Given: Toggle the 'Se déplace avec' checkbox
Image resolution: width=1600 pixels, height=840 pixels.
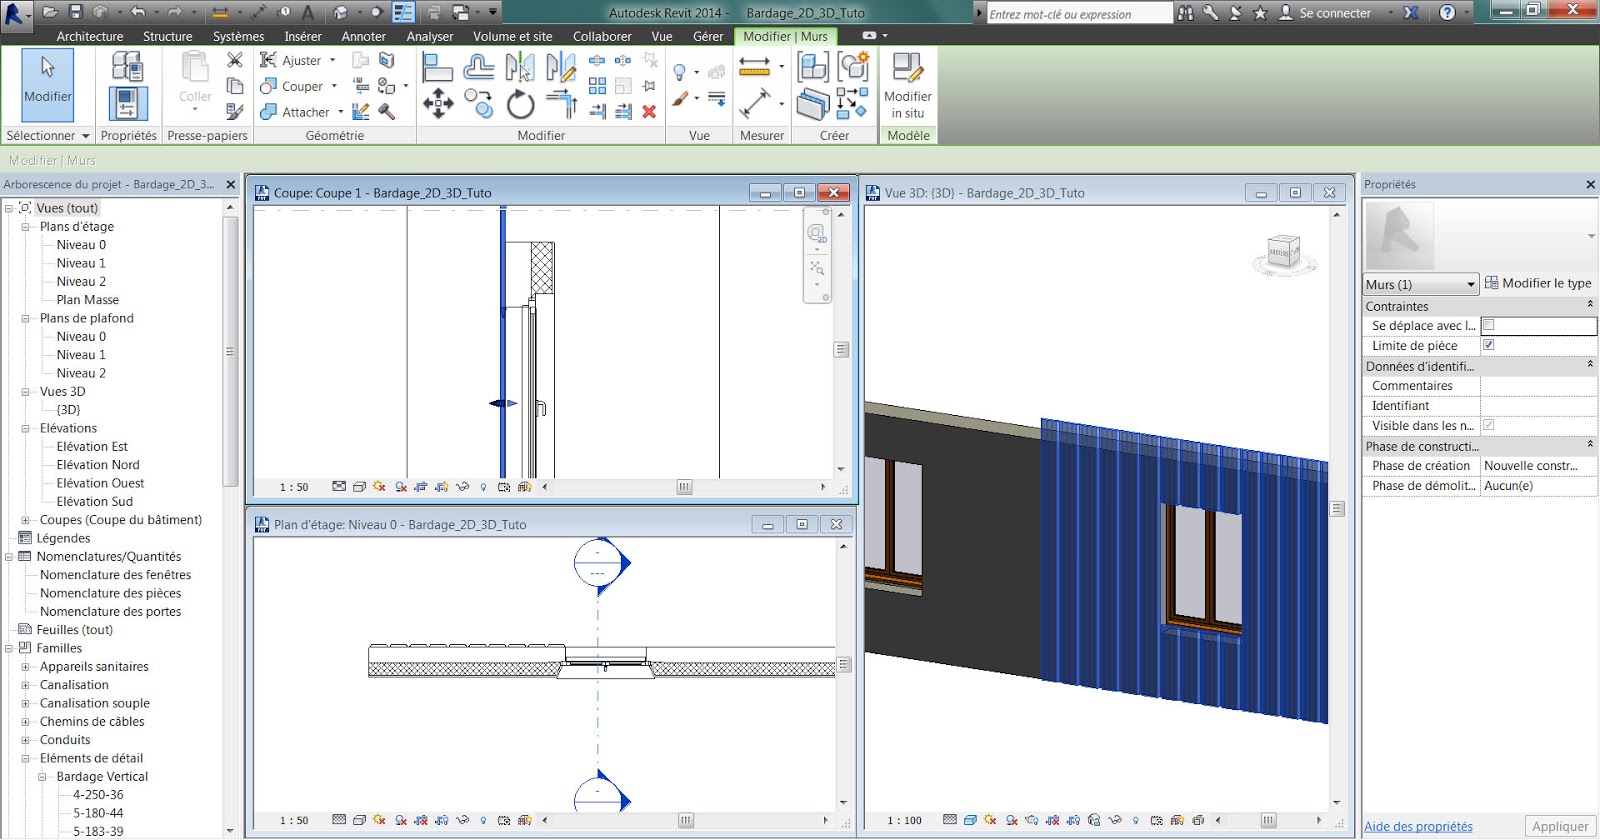Looking at the screenshot, I should pos(1488,325).
